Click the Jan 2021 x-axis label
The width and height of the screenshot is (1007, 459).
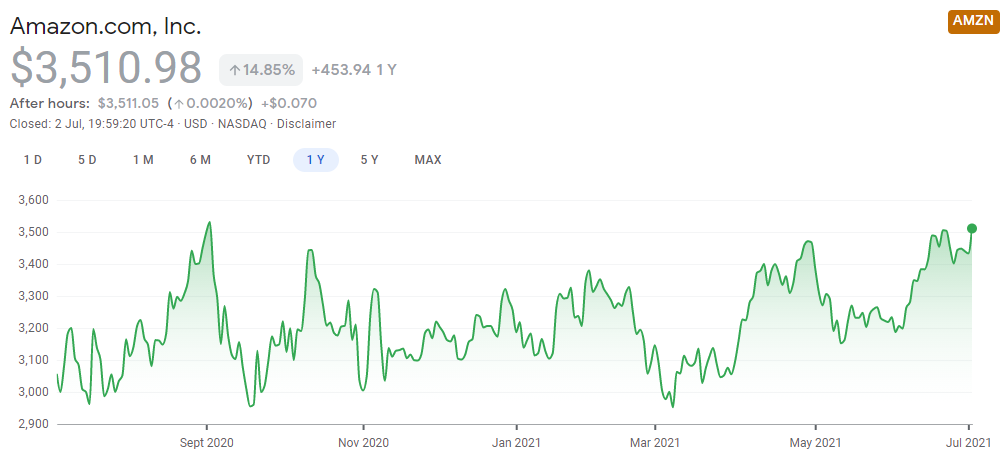point(516,443)
